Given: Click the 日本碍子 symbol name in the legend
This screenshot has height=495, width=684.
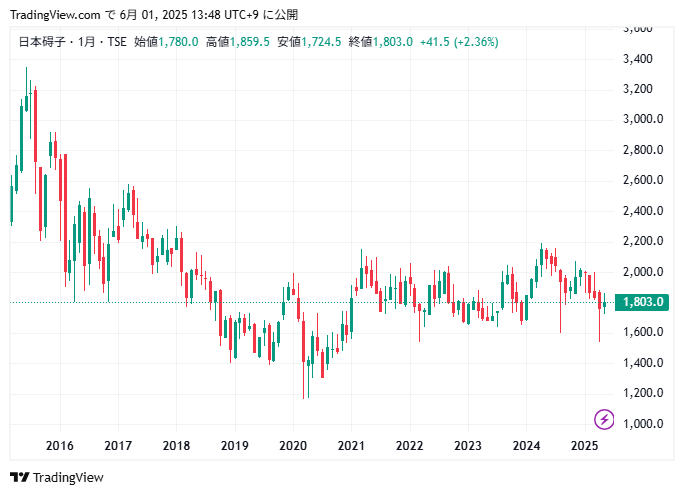Looking at the screenshot, I should (42, 42).
